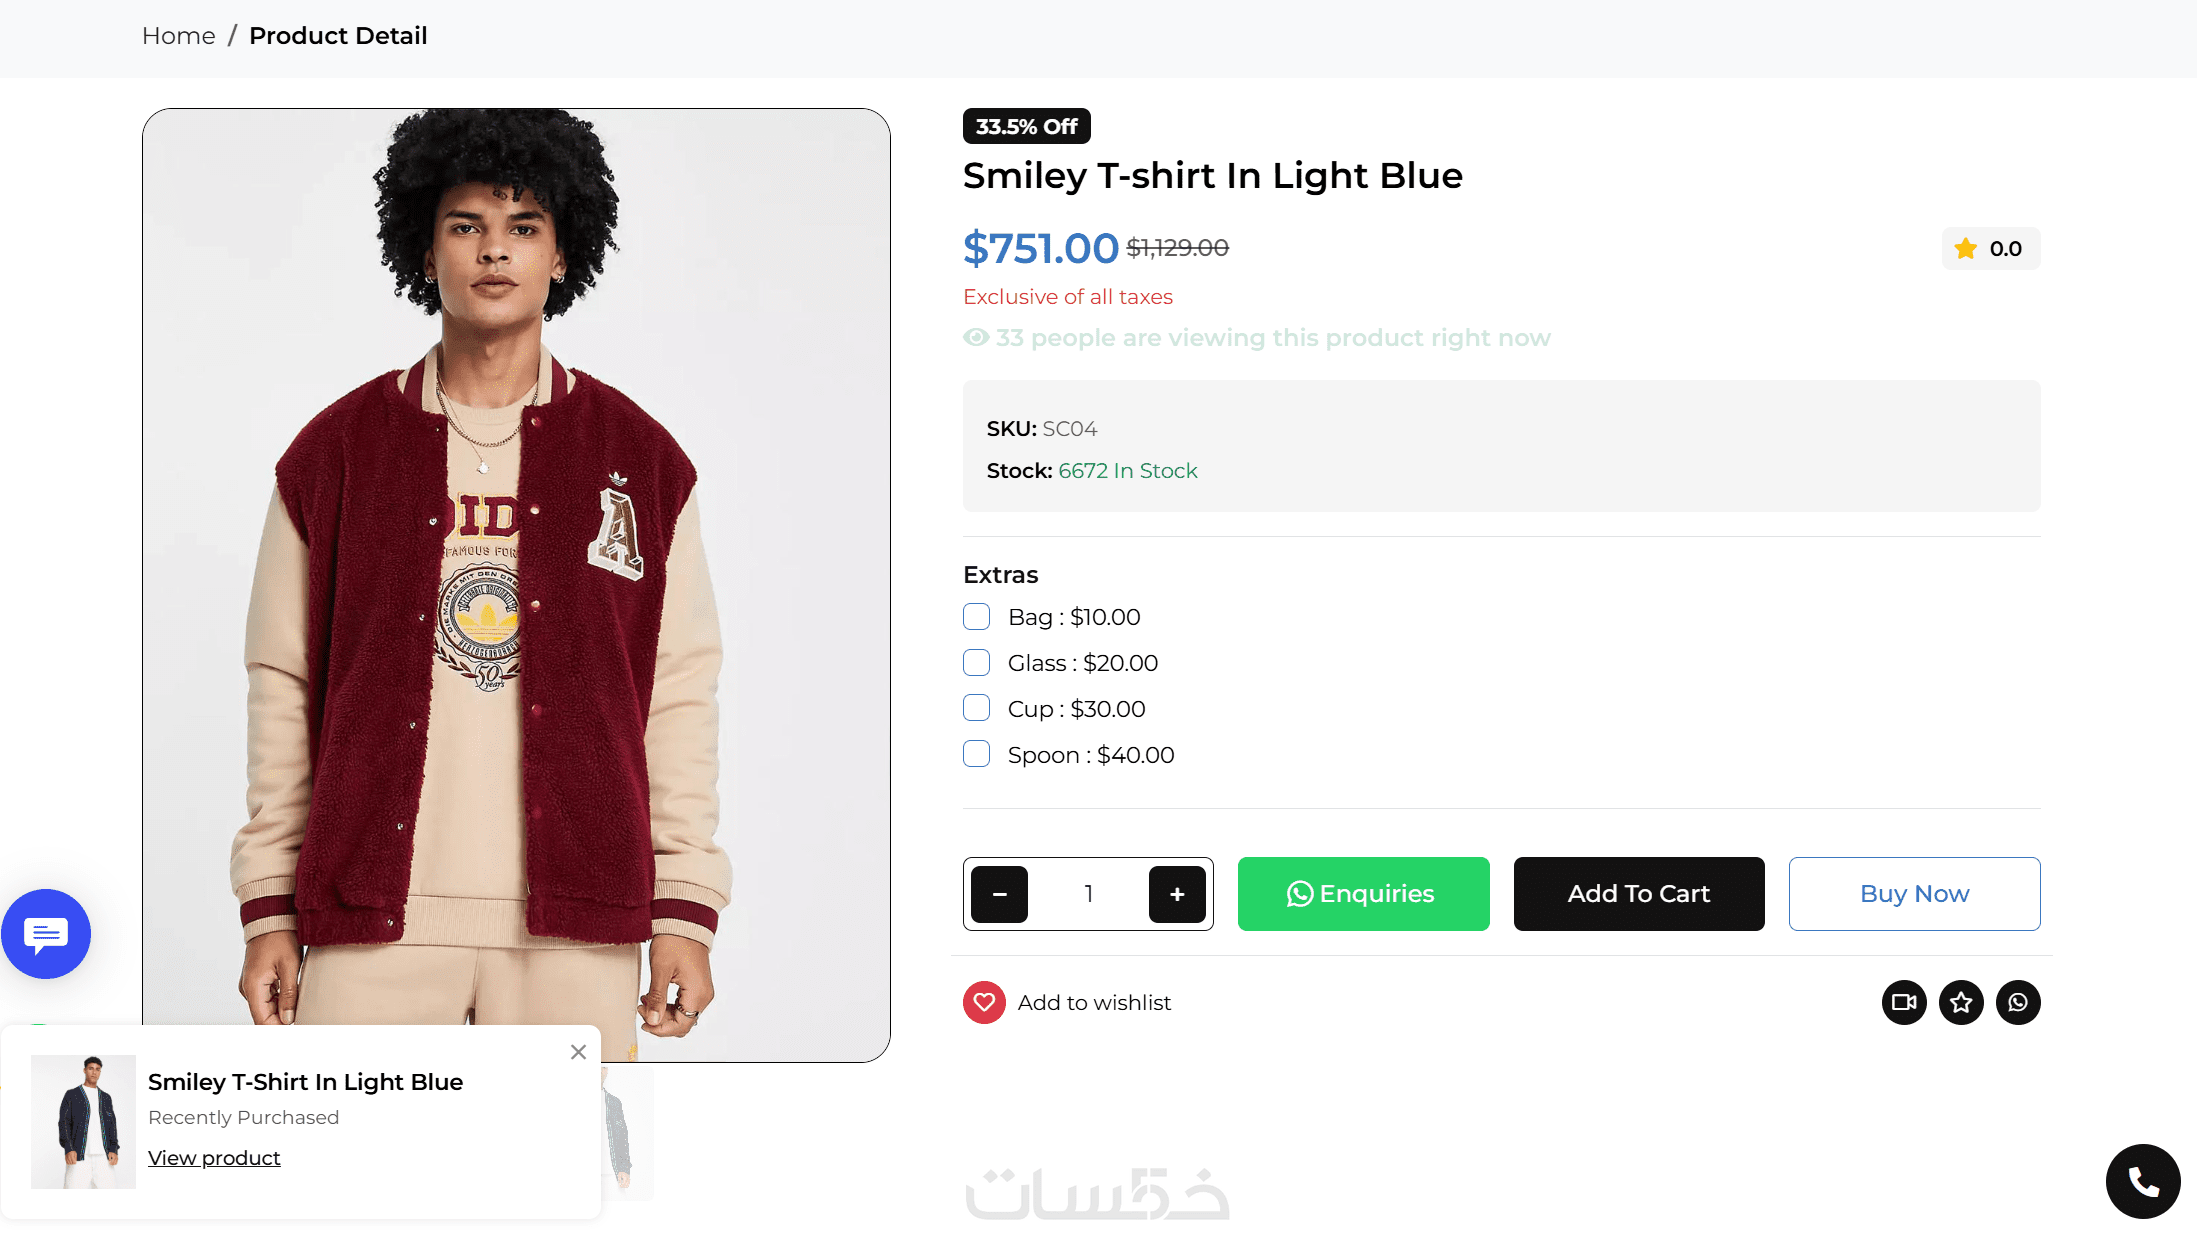The width and height of the screenshot is (2197, 1246).
Task: Check the Bag extra option
Action: tap(977, 617)
